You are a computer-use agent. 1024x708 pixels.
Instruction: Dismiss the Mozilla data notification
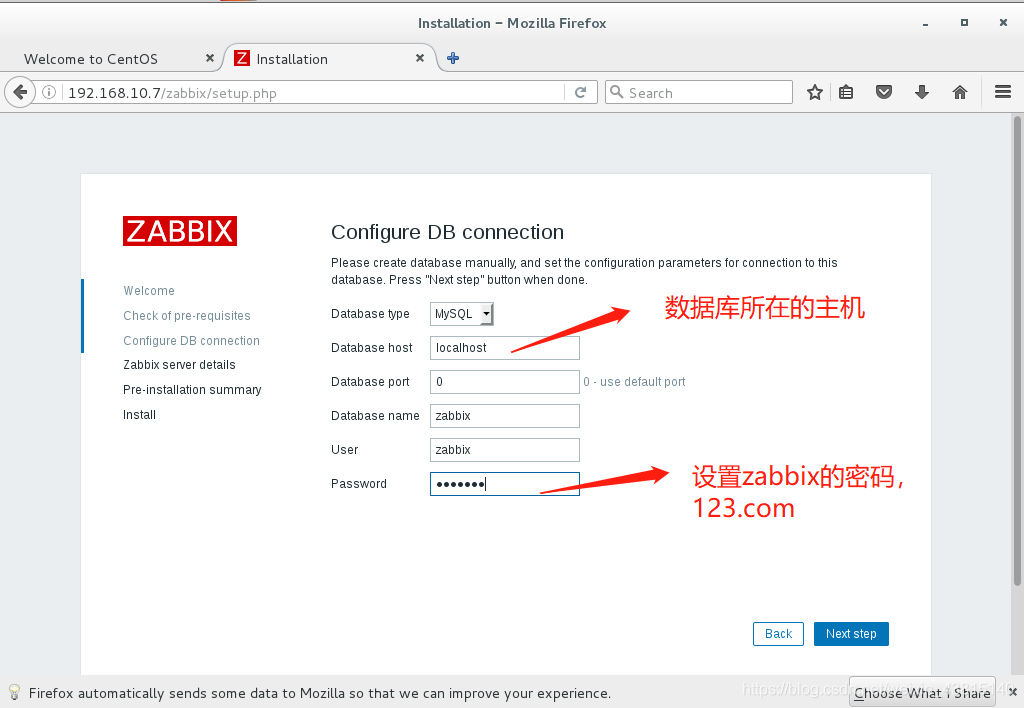point(1011,692)
